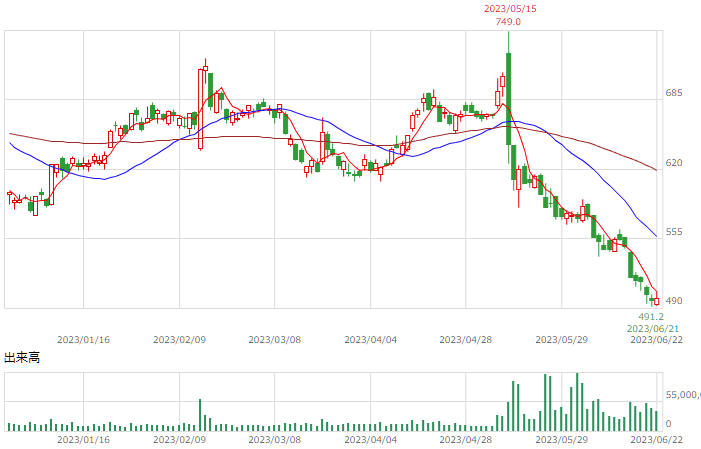
Task: Click the 685 price axis label
Action: click(674, 93)
